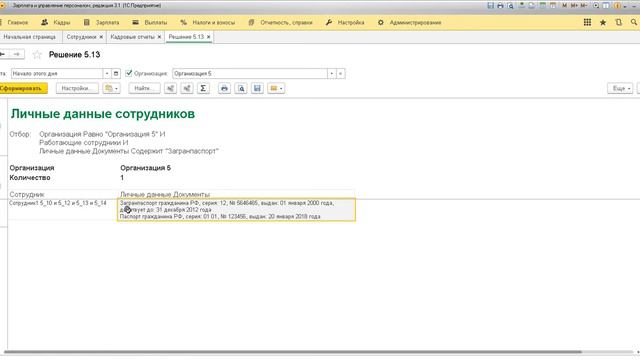This screenshot has height=360, width=640.
Task: Close the Решение 5.13 tab
Action: click(209, 37)
